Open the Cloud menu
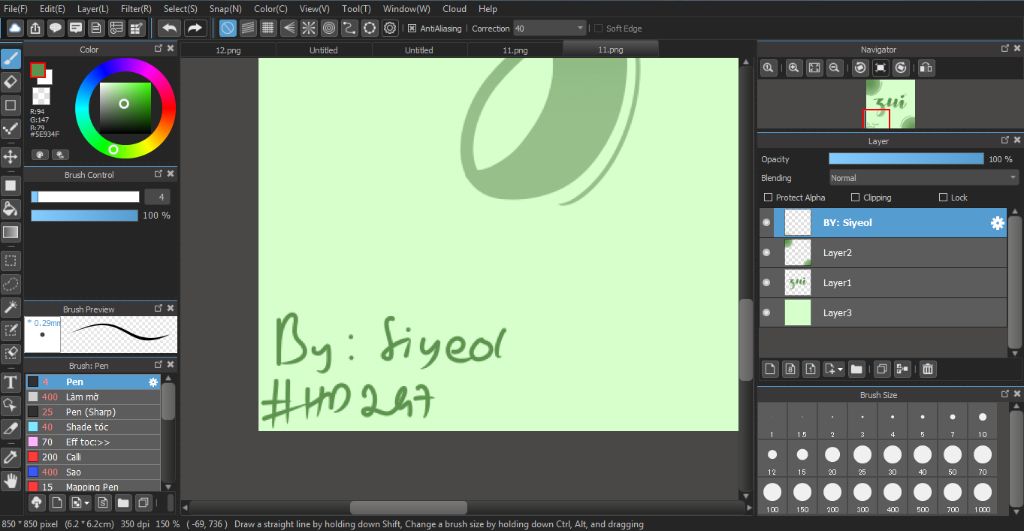 tap(455, 8)
